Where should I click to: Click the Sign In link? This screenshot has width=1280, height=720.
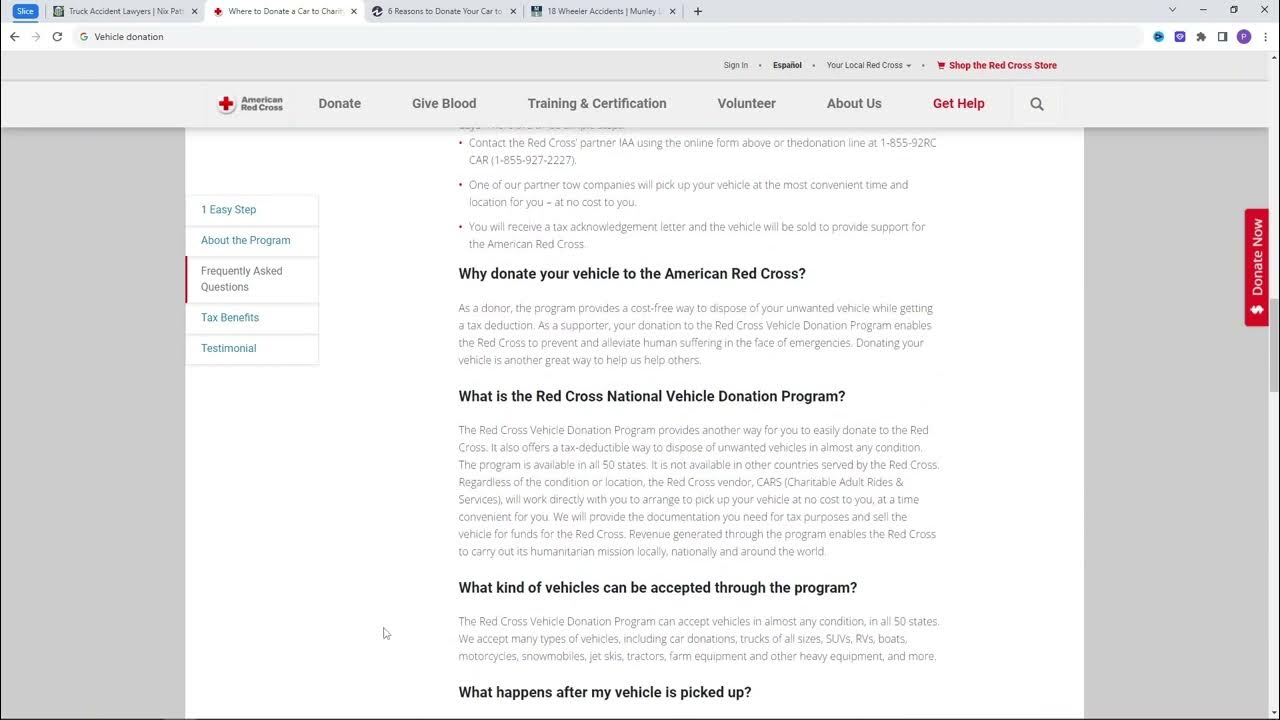(735, 66)
